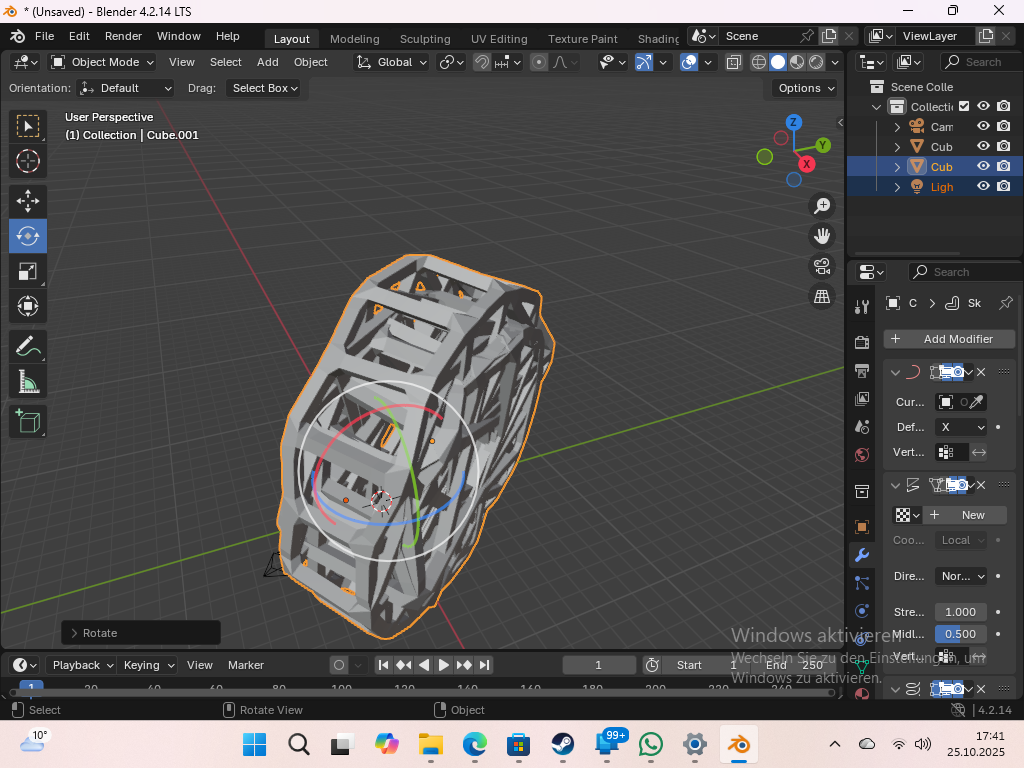Open the Object Mode dropdown
This screenshot has height=768, width=1024.
coord(103,62)
